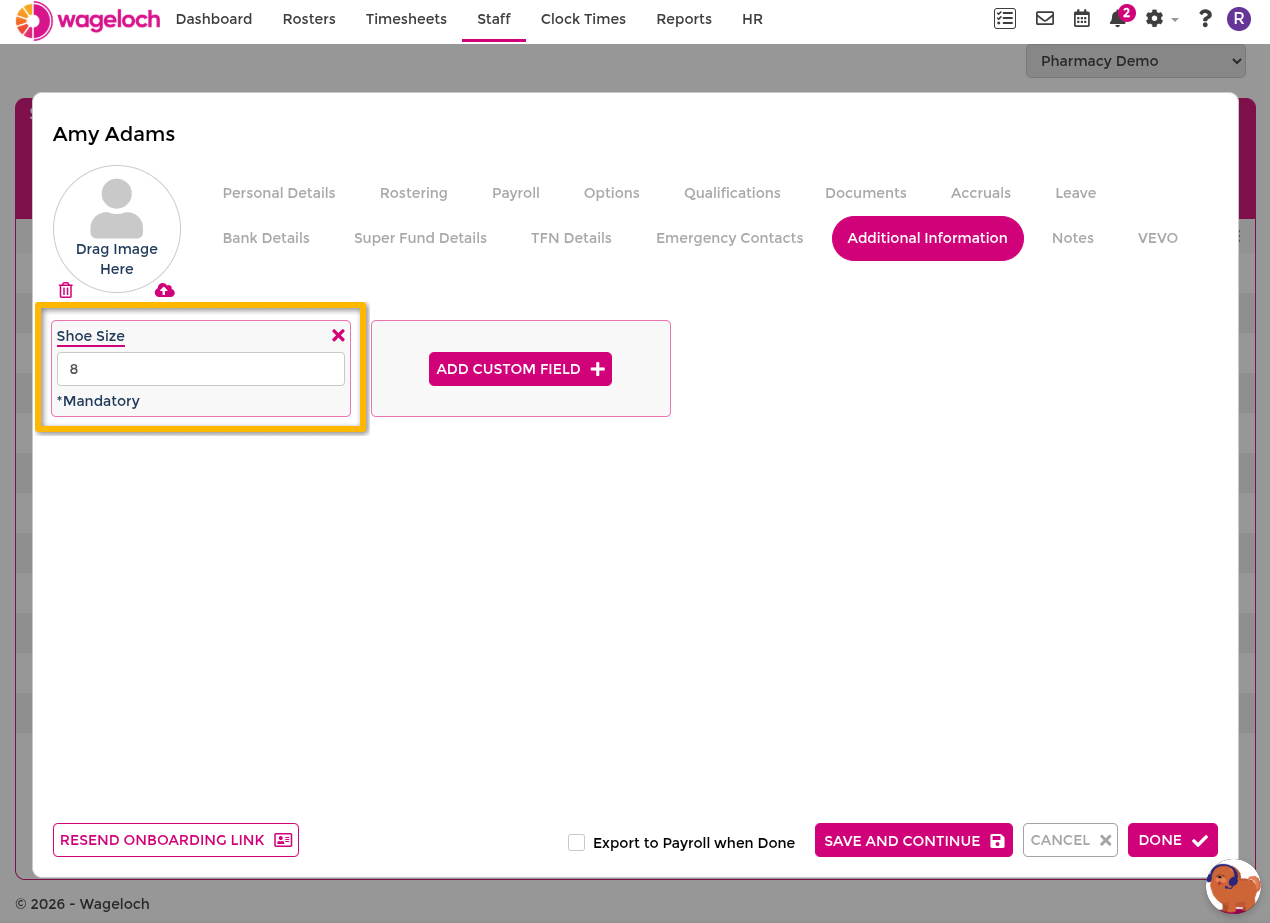This screenshot has height=923, width=1270.
Task: Click the help question mark icon
Action: coord(1205,18)
